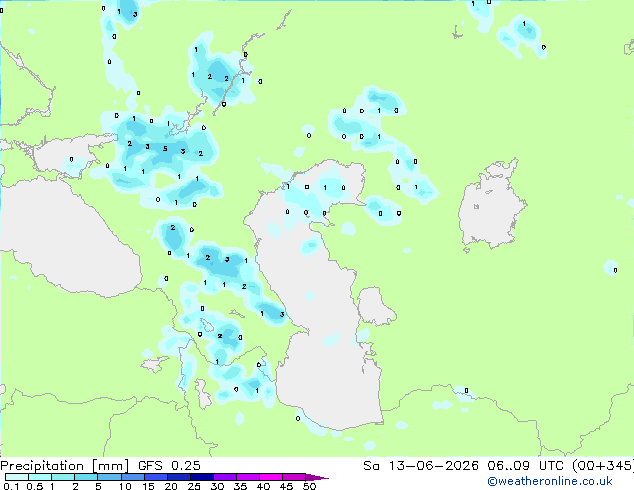
Task: Click the Sea of Azov area
Action: tap(67, 156)
